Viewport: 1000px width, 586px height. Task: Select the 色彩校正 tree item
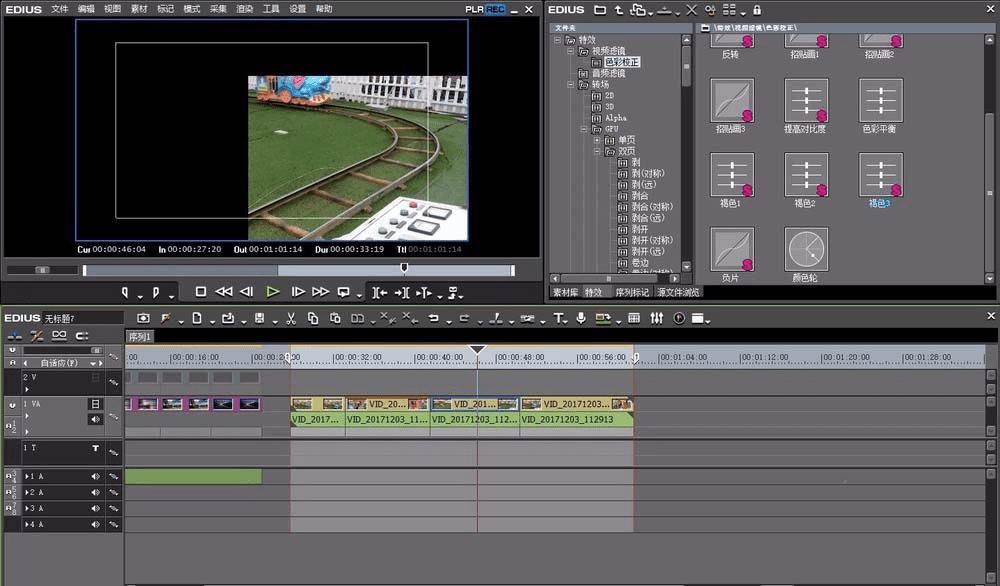point(621,62)
